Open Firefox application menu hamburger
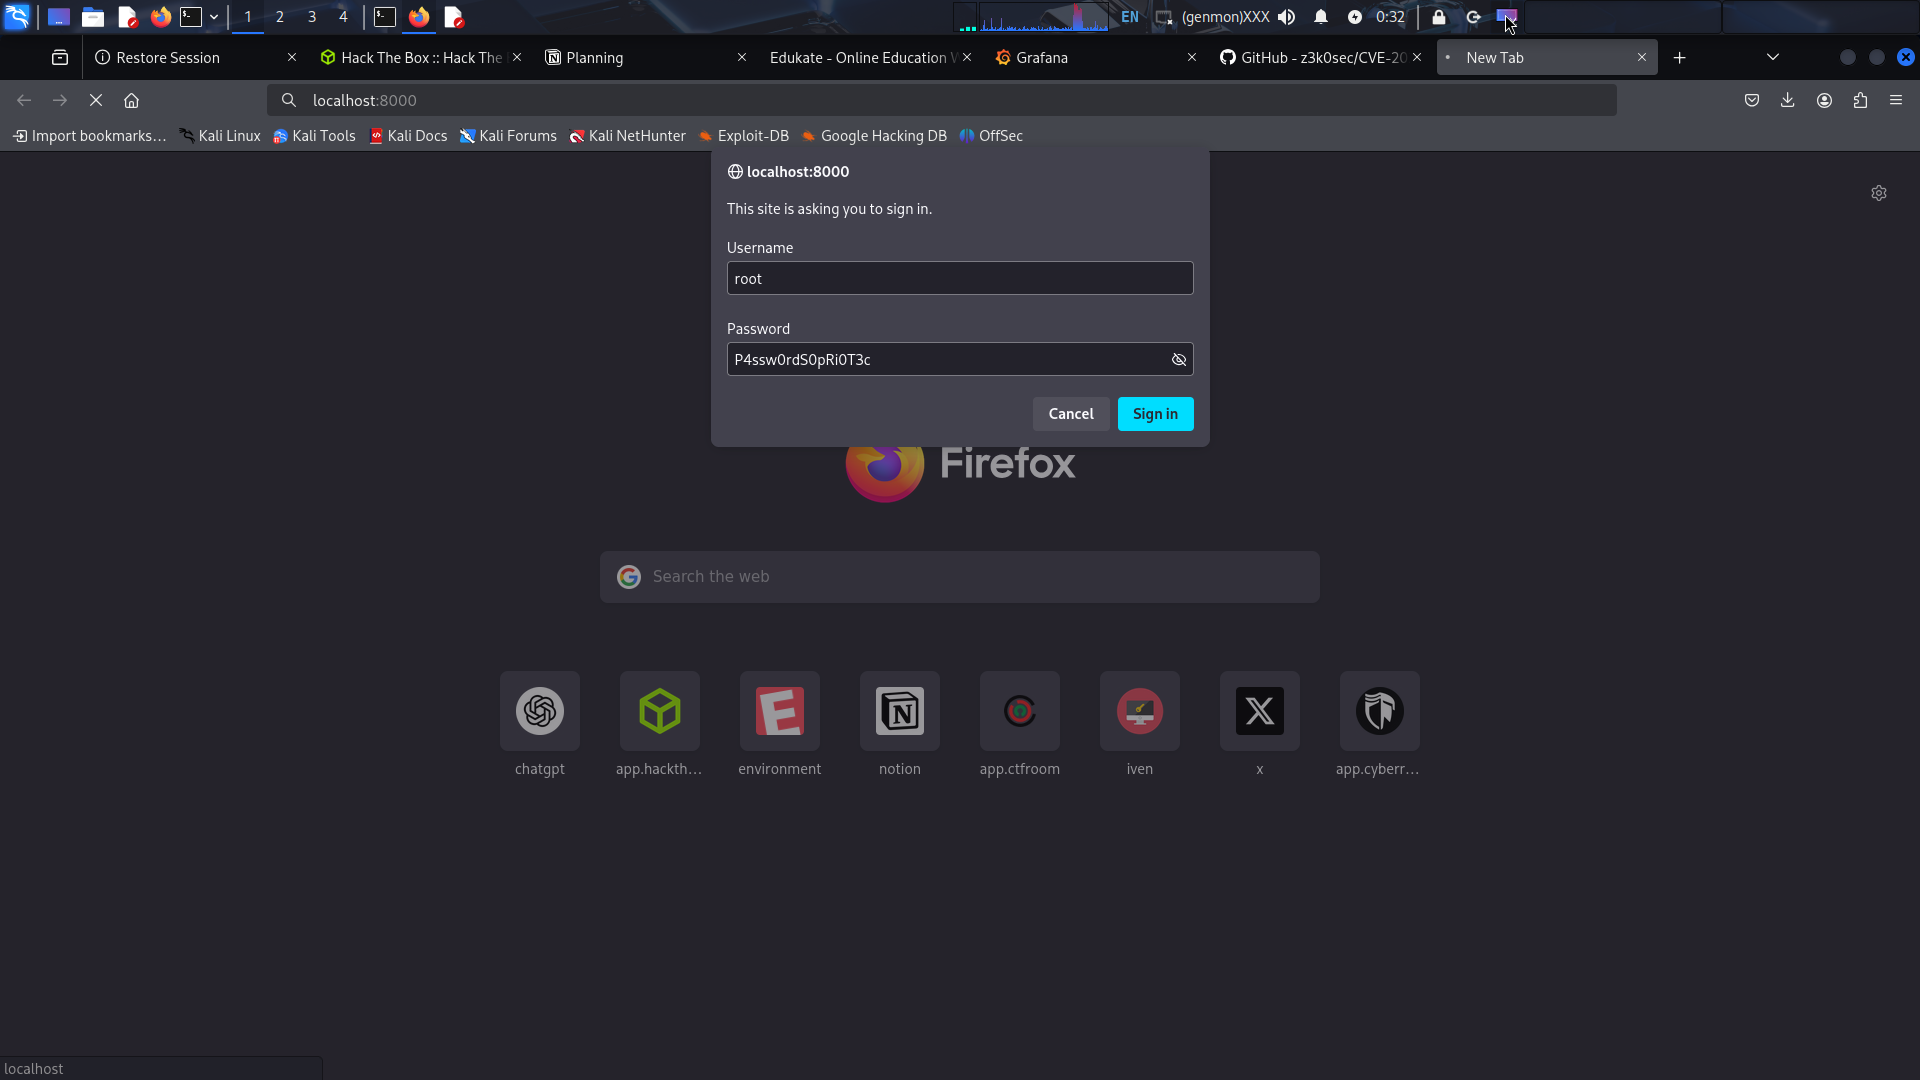This screenshot has height=1080, width=1920. click(x=1896, y=100)
